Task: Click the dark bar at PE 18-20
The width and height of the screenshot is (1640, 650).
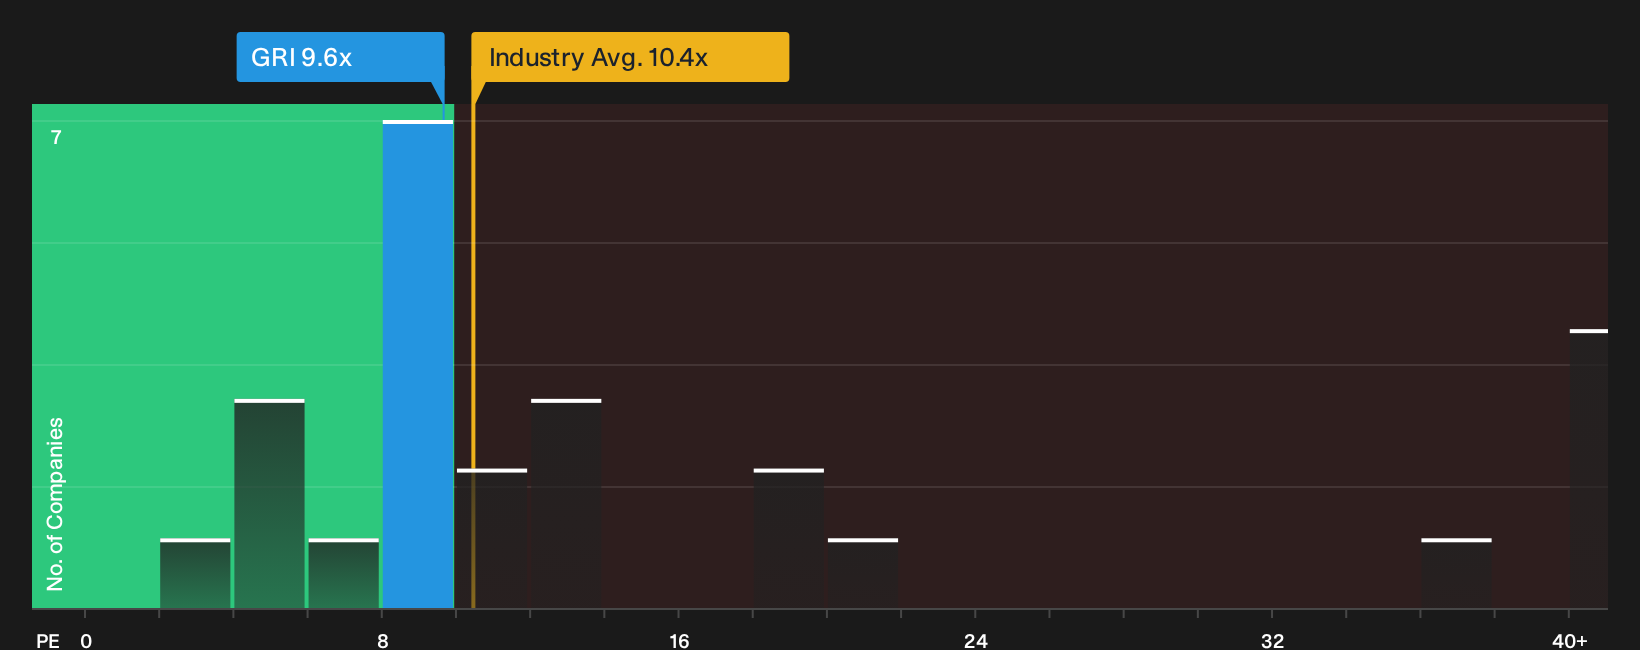Action: [789, 539]
